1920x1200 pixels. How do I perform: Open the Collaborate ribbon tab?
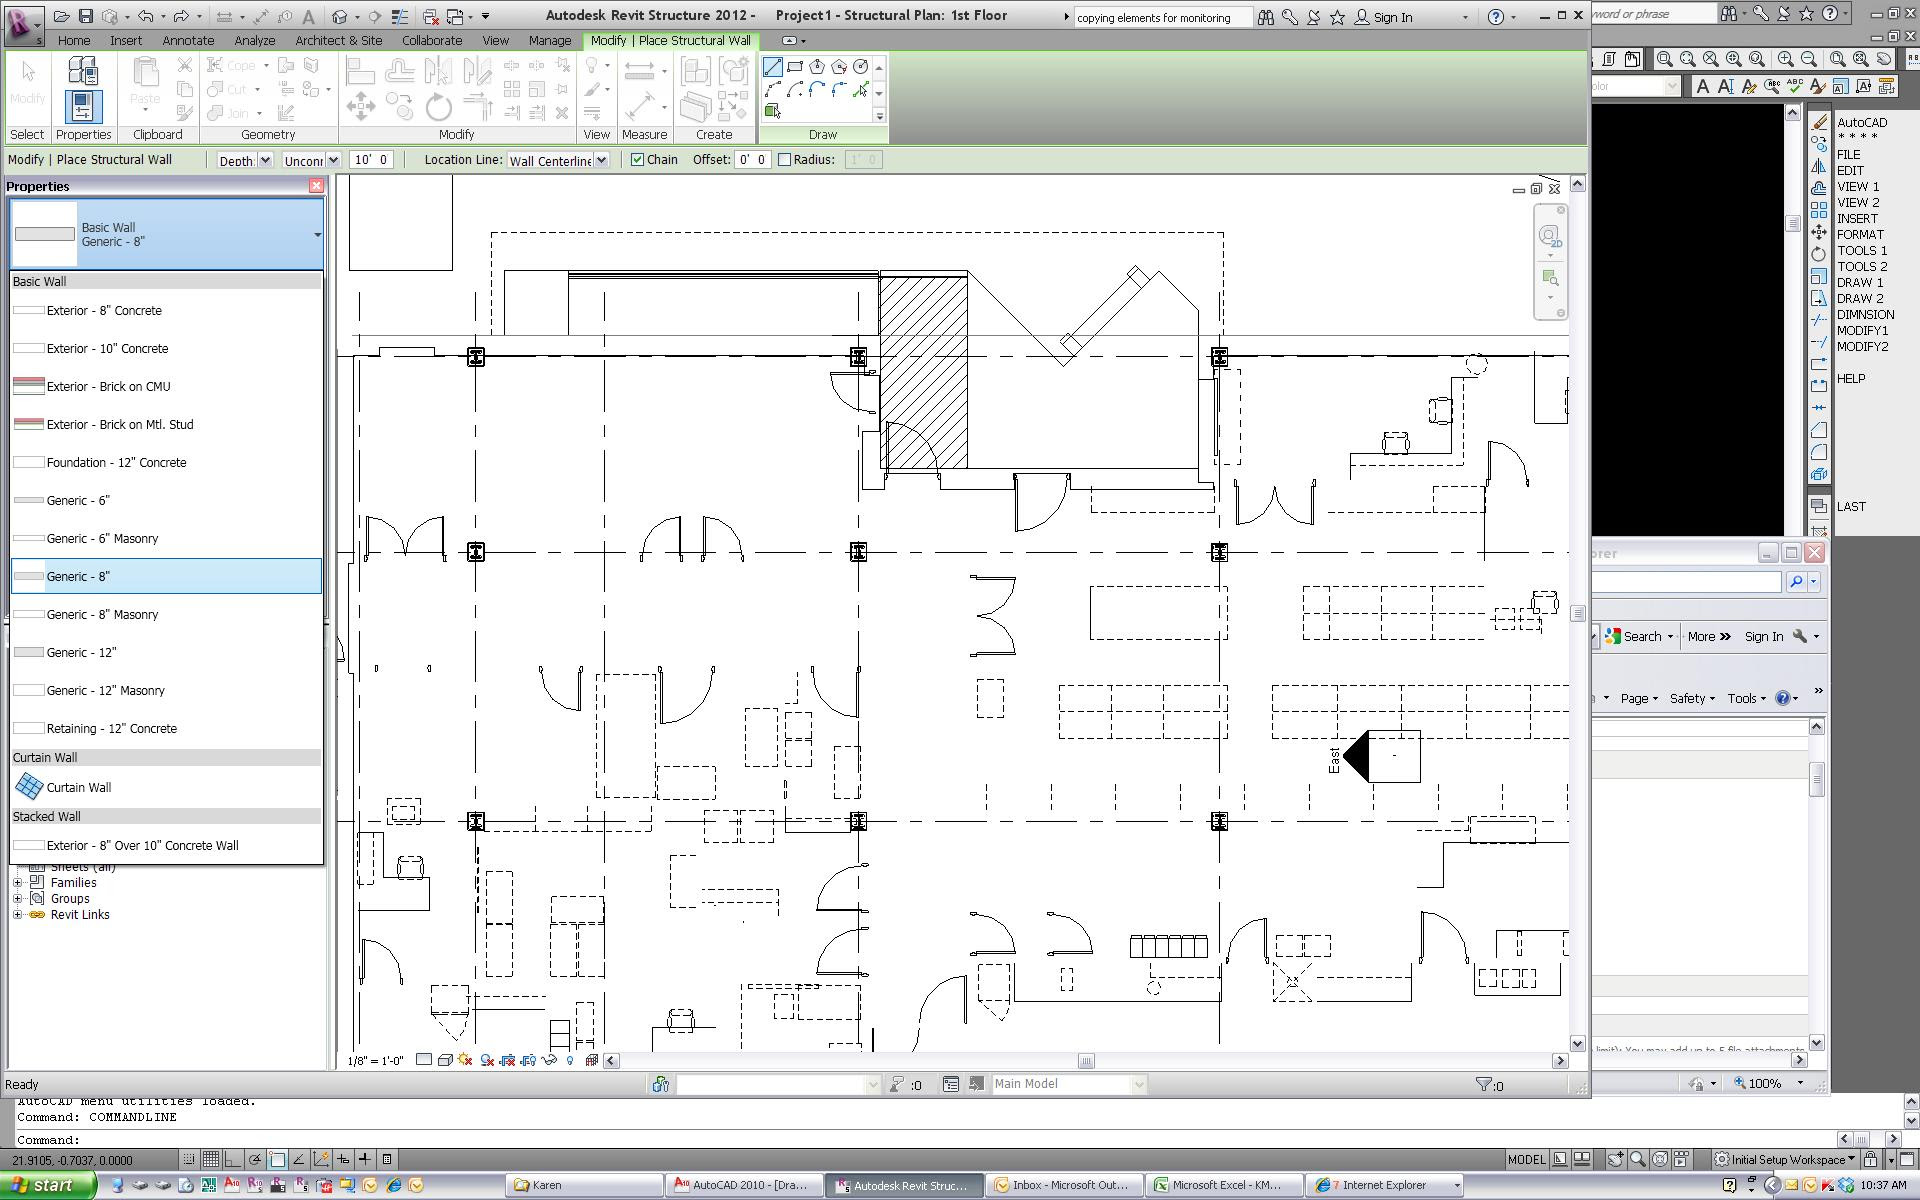click(432, 41)
